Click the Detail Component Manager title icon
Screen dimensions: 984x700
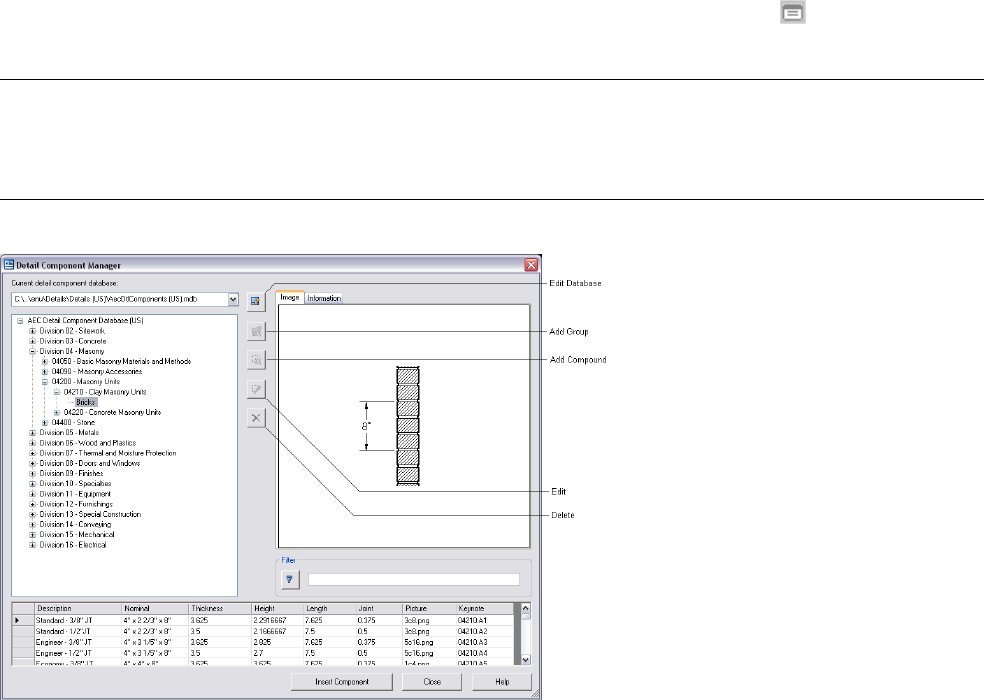coord(9,265)
